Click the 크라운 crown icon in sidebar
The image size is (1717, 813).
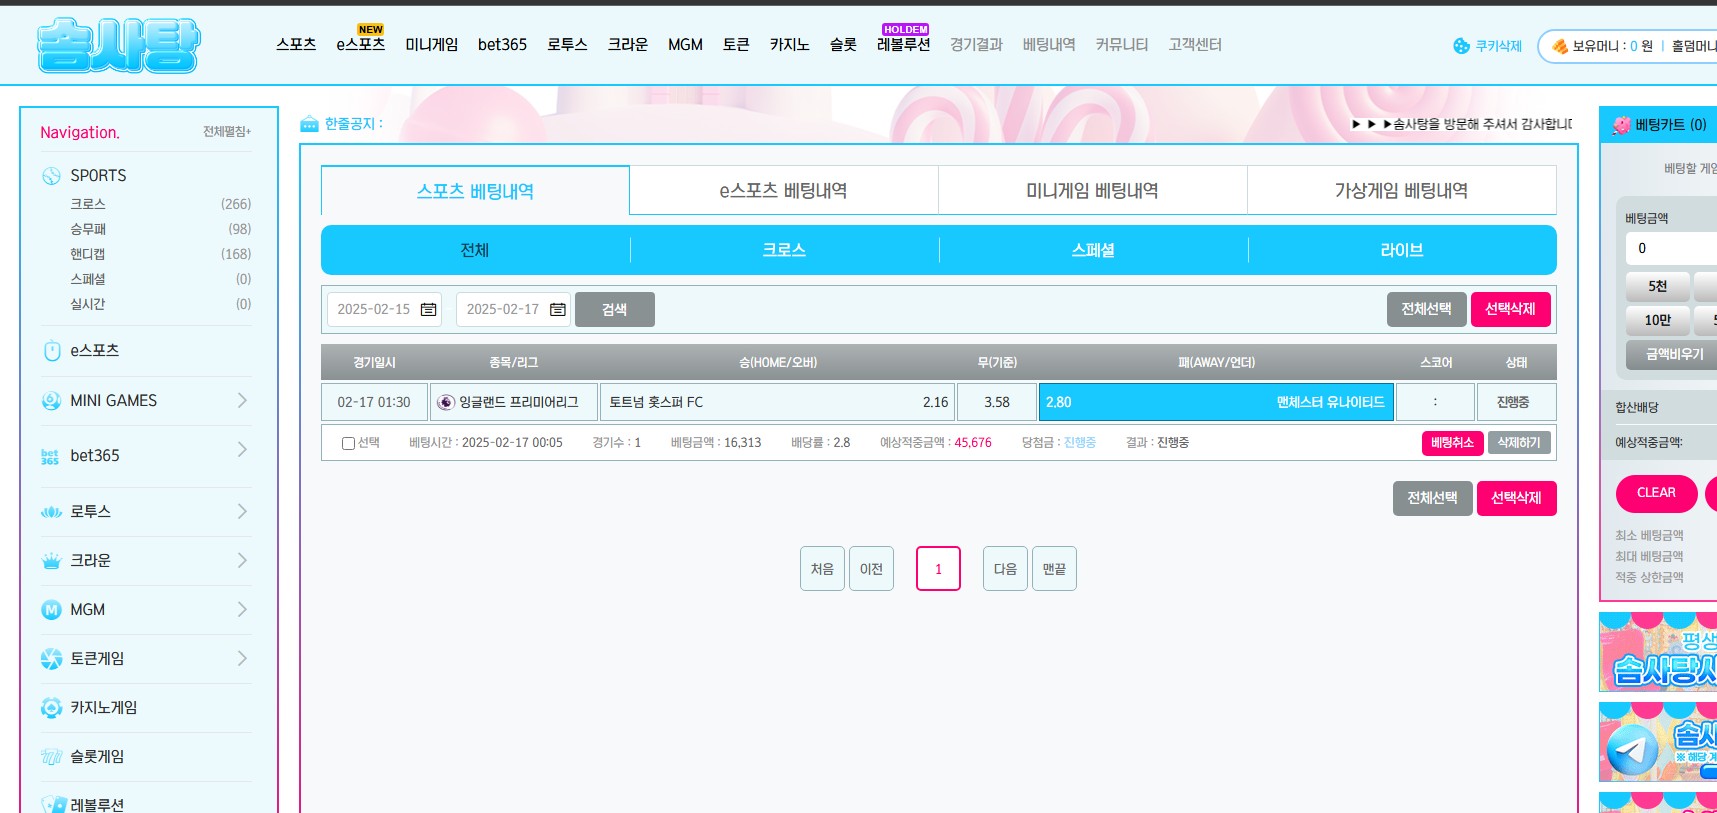click(x=52, y=561)
